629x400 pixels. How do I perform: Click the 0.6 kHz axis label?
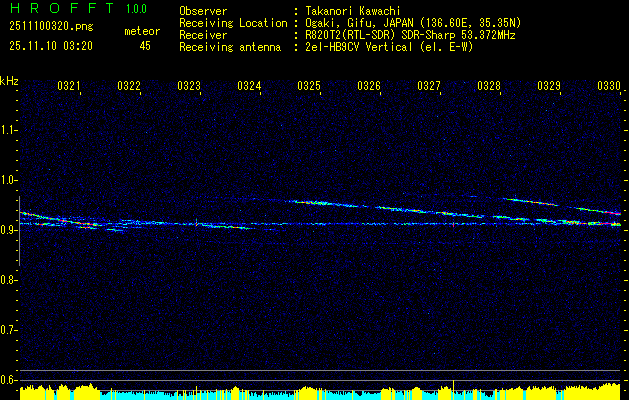point(8,380)
